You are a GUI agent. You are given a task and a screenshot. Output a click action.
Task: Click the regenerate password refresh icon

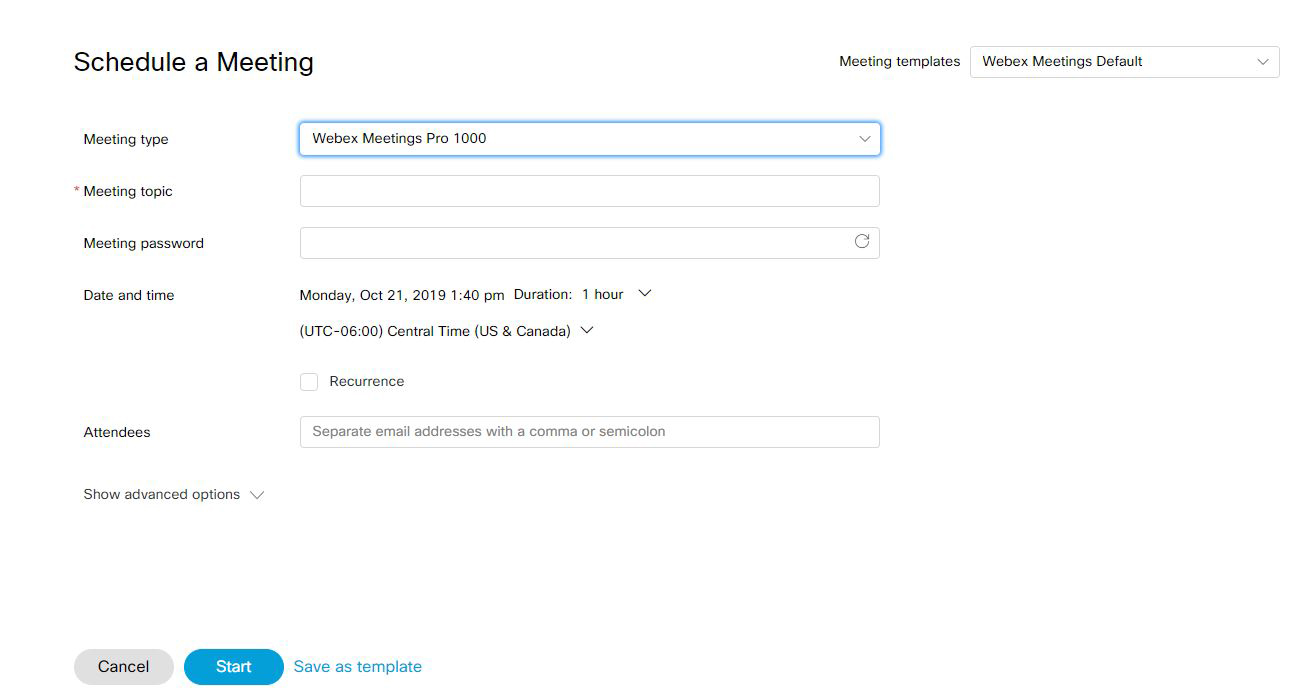[861, 241]
